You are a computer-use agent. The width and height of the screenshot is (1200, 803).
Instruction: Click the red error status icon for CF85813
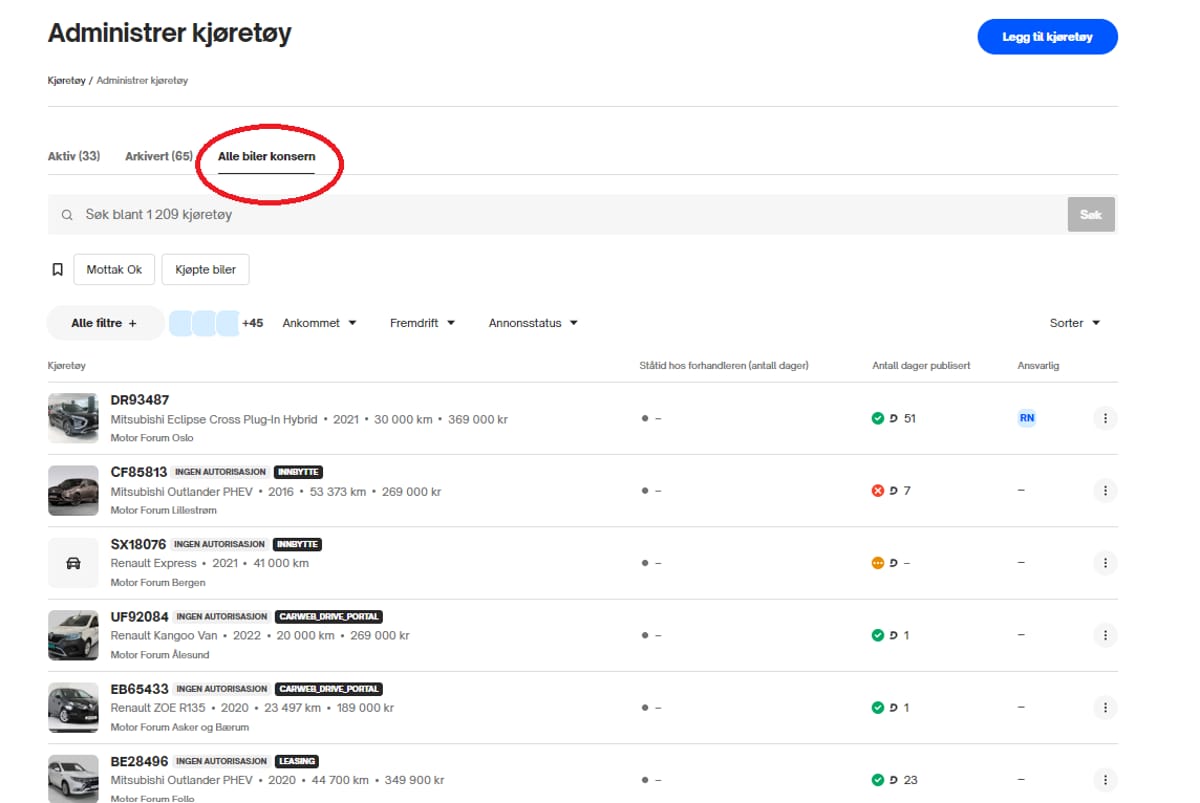pos(878,491)
